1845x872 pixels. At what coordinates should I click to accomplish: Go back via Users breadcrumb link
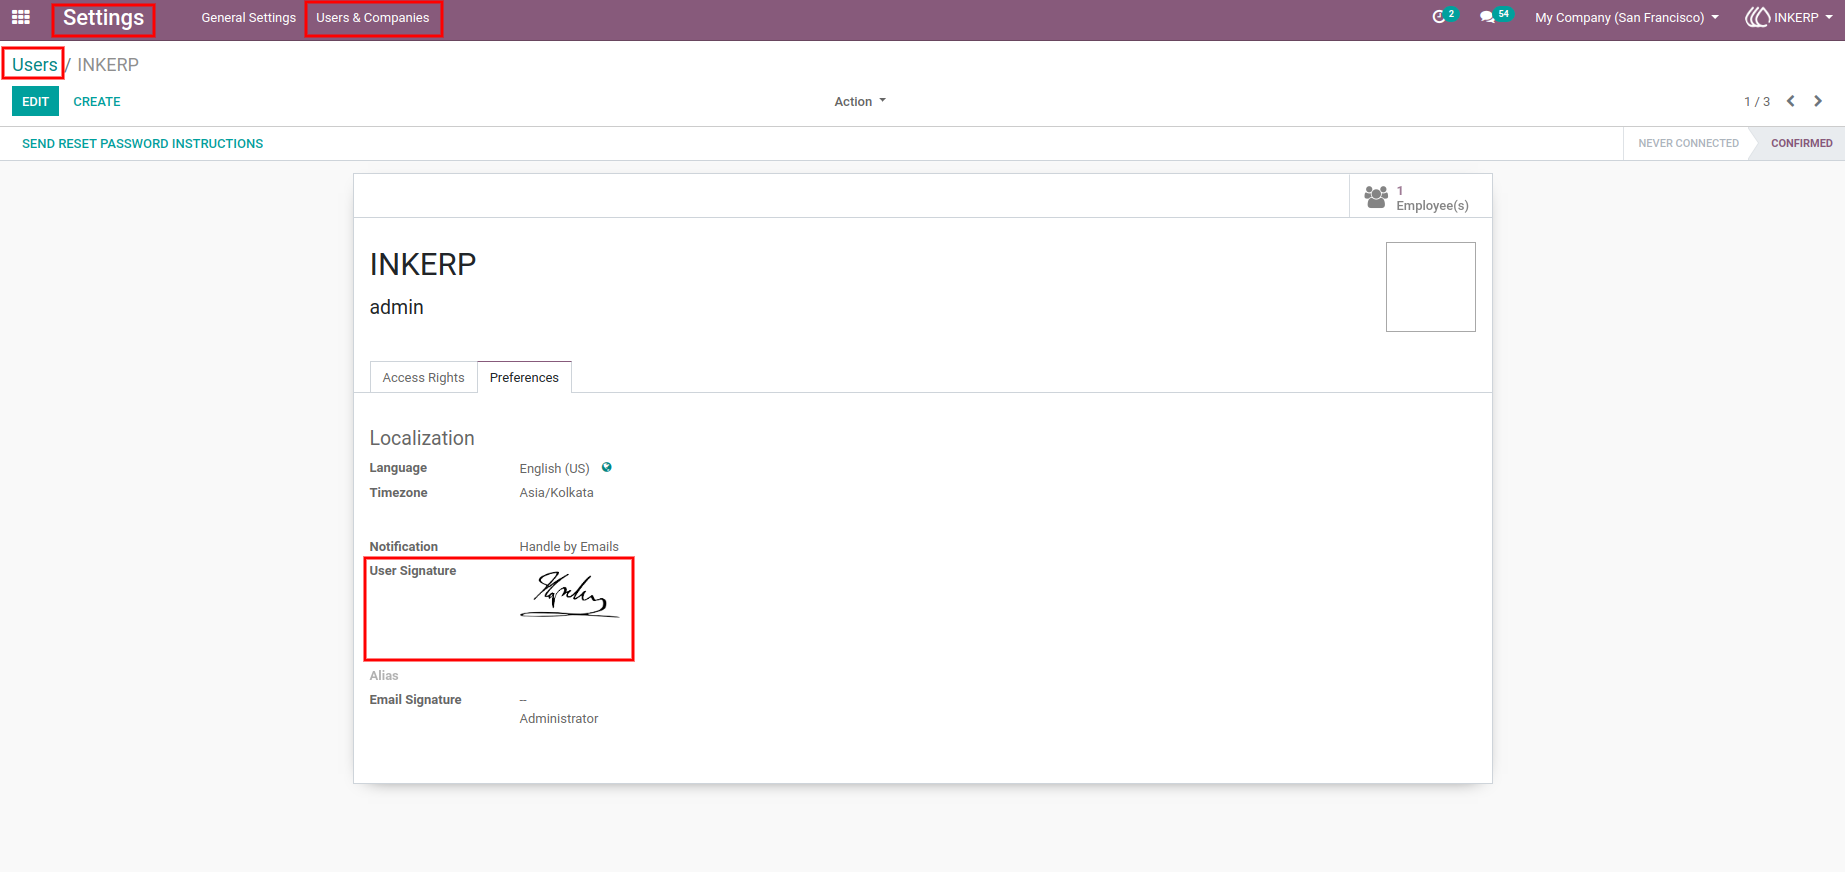[34, 64]
